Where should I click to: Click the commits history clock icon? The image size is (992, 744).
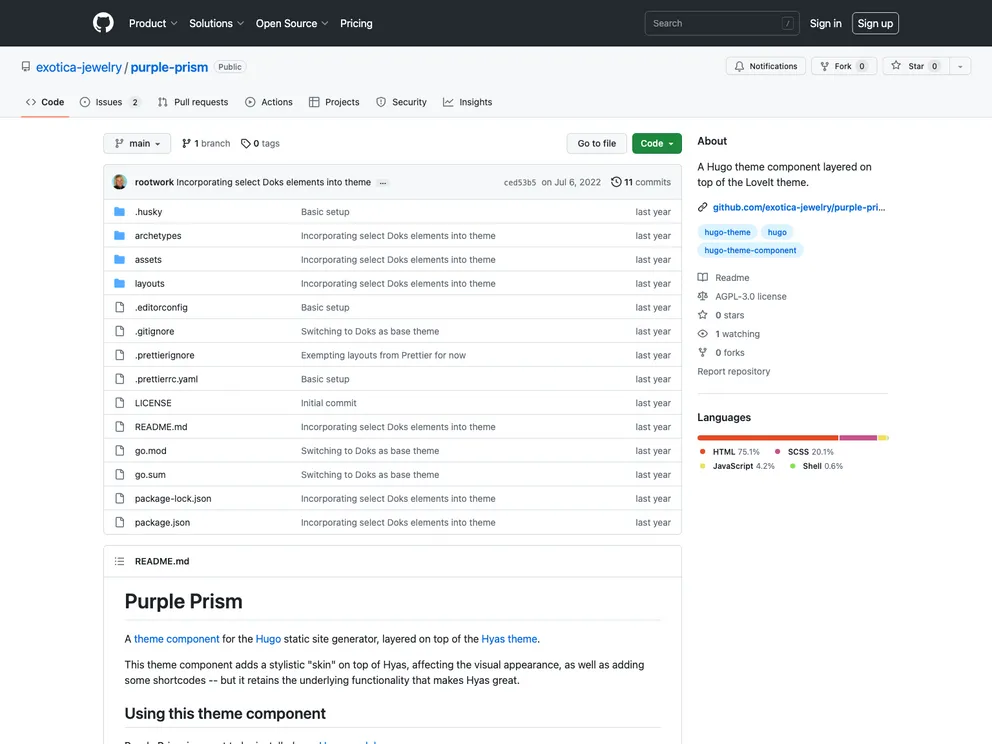(616, 182)
